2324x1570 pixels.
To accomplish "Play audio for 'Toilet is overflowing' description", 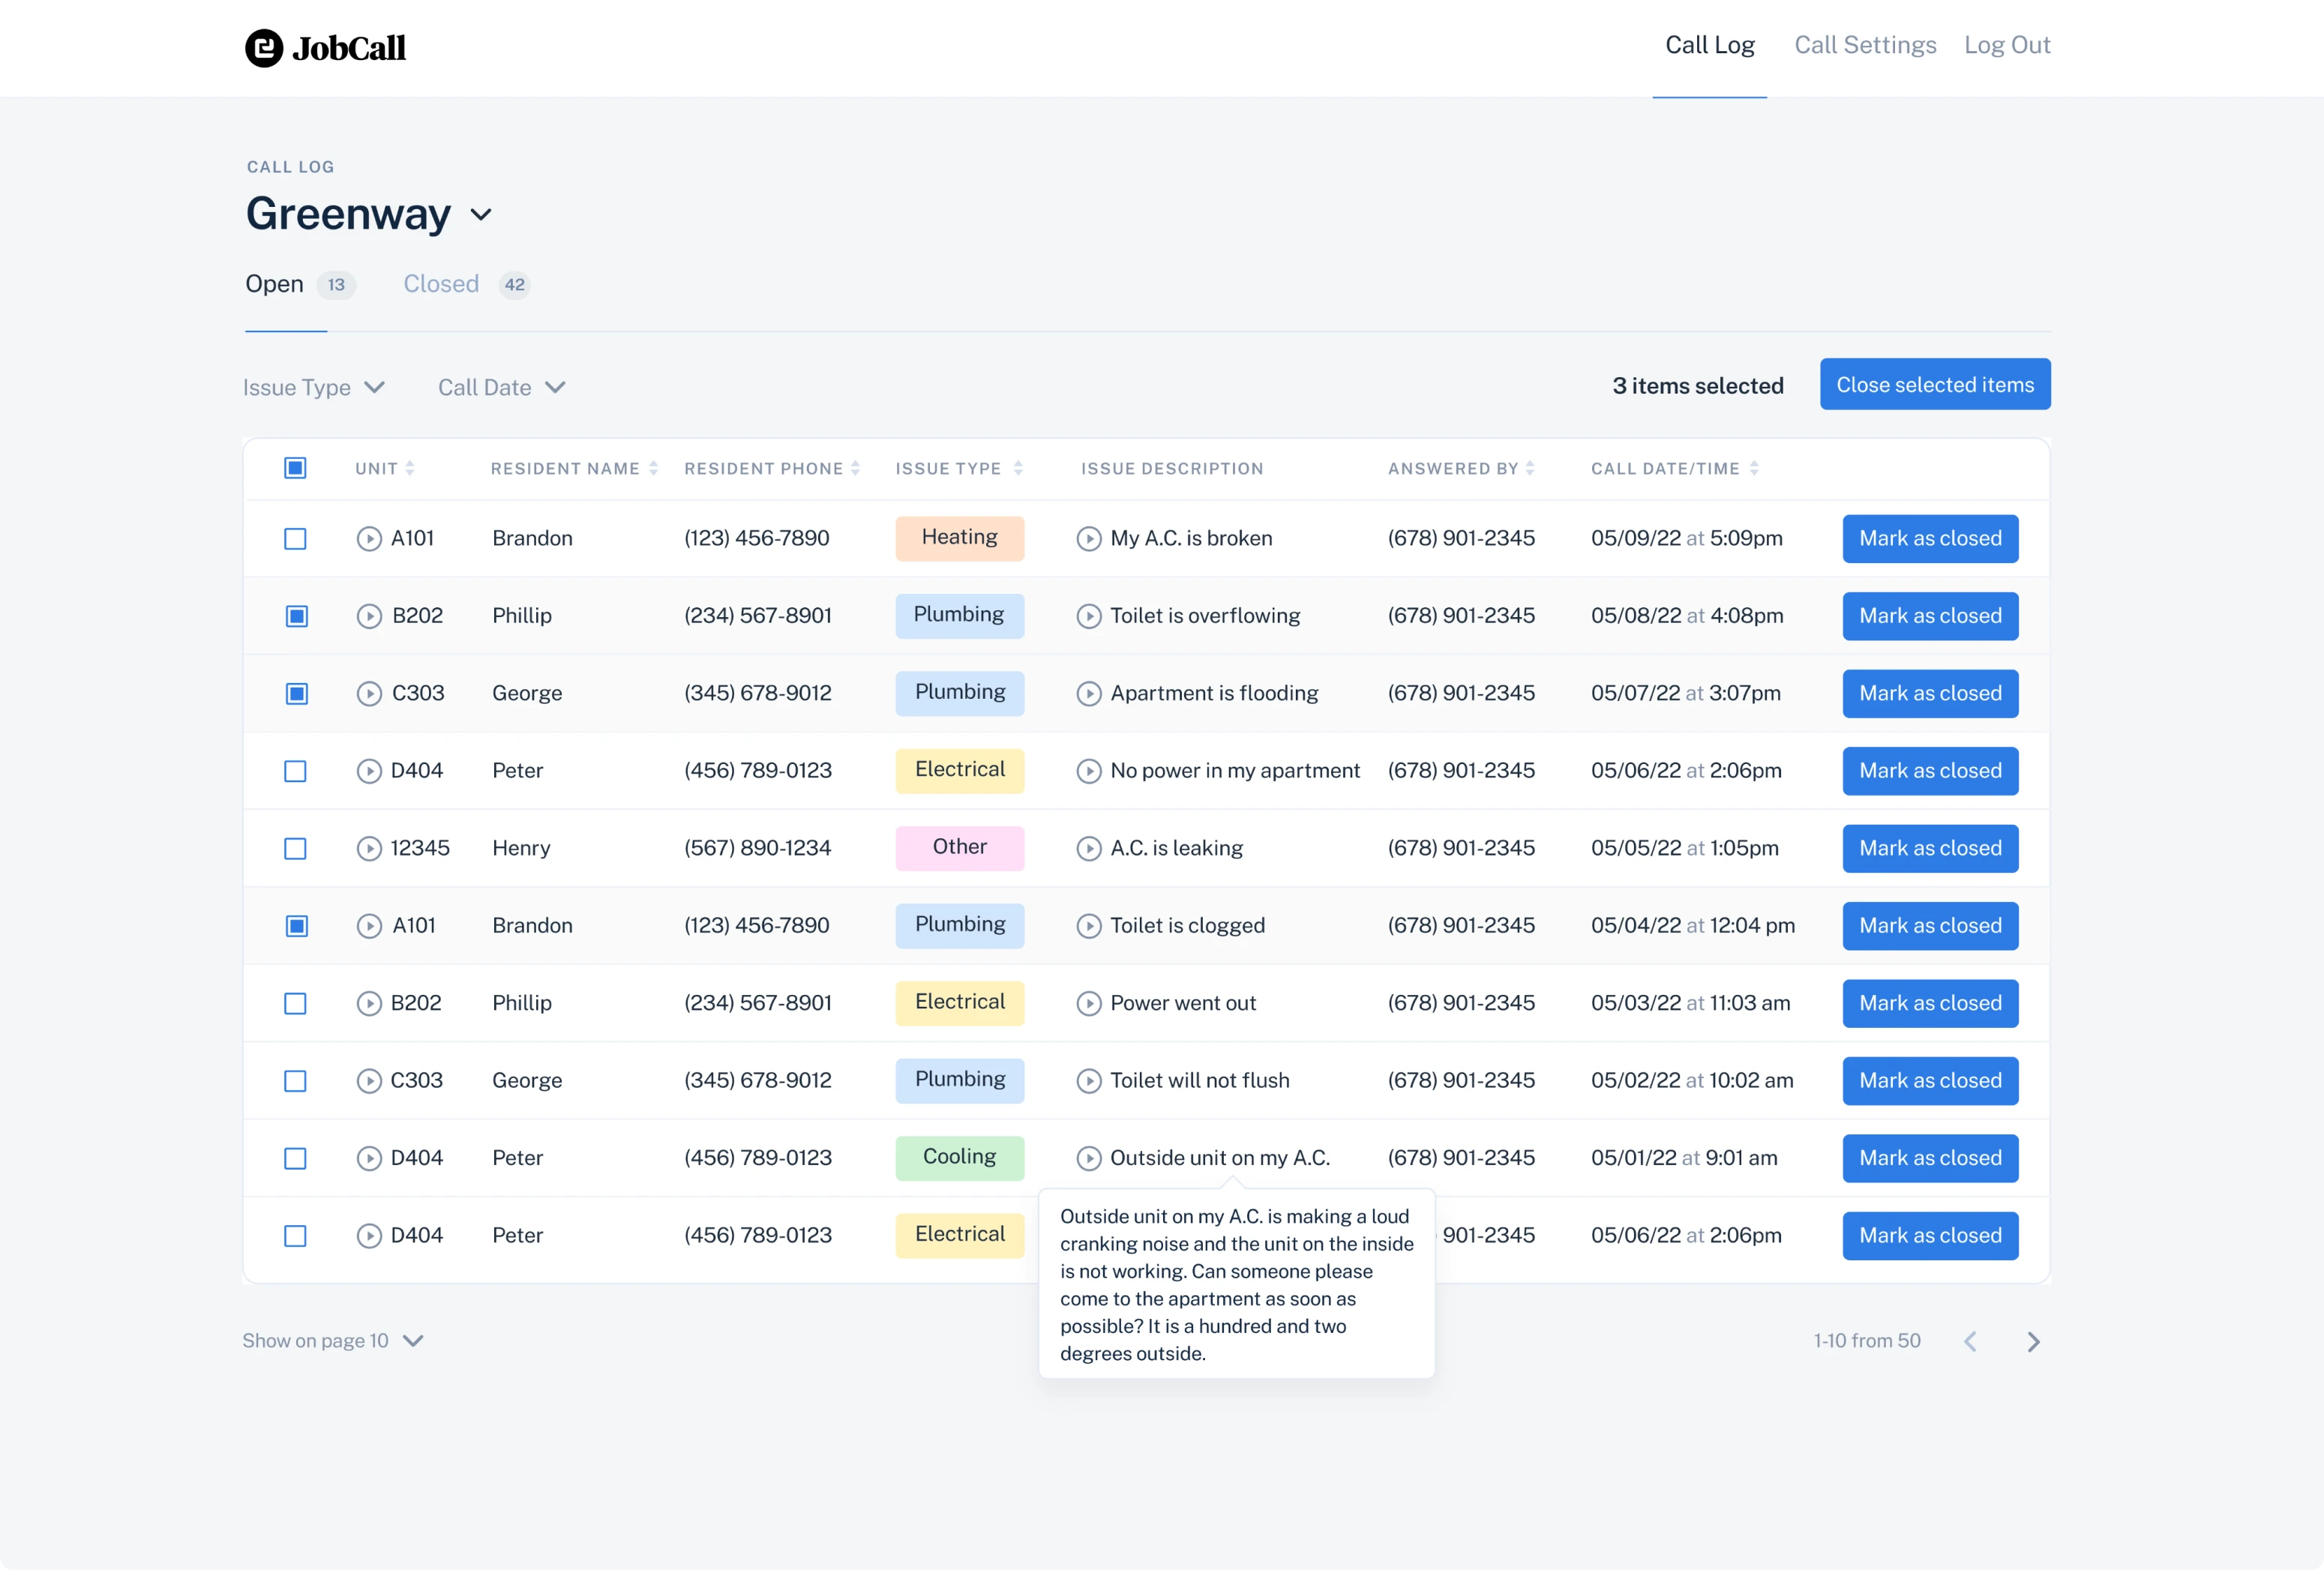I will click(1089, 616).
